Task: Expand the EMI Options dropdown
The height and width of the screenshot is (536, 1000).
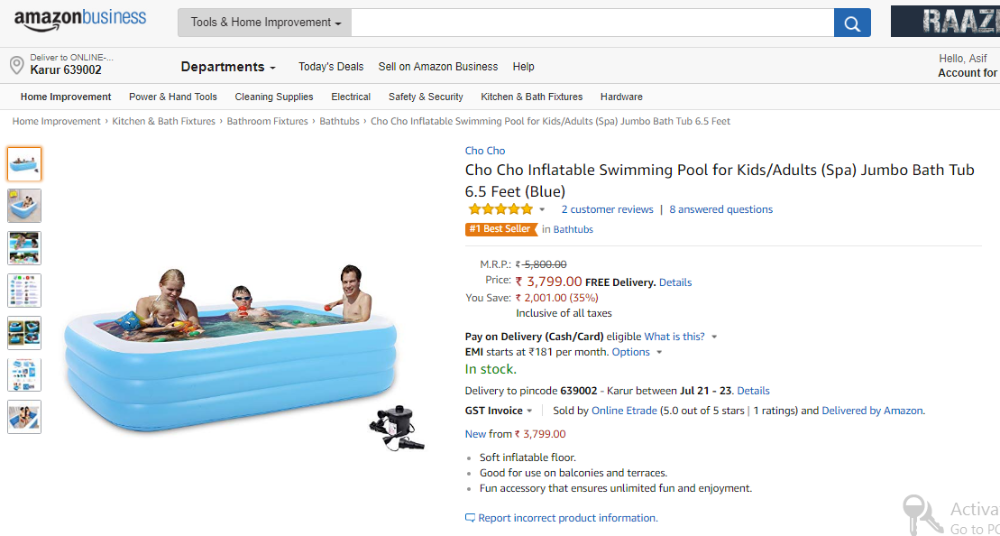Action: click(637, 352)
